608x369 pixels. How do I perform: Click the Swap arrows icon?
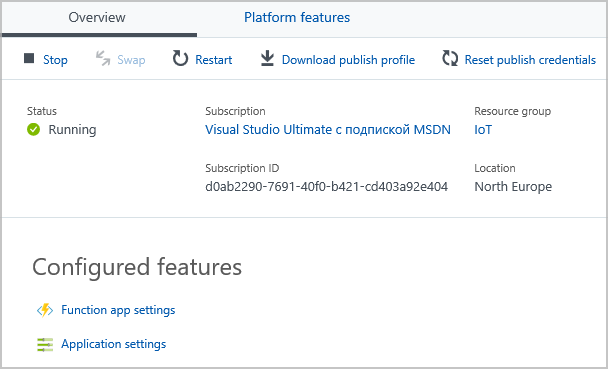tap(103, 59)
